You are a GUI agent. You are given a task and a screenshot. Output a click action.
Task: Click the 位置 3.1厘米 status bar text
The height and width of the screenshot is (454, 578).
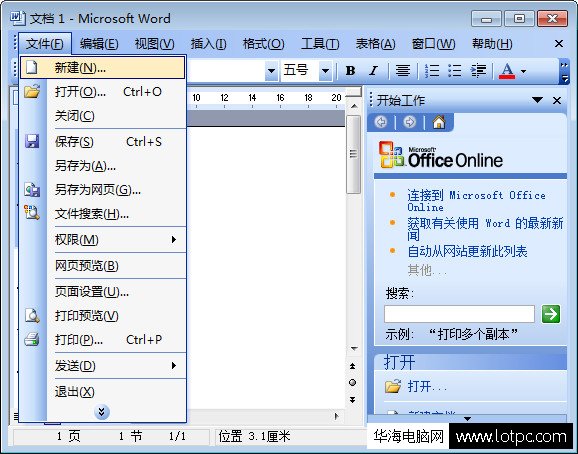pyautogui.click(x=254, y=436)
